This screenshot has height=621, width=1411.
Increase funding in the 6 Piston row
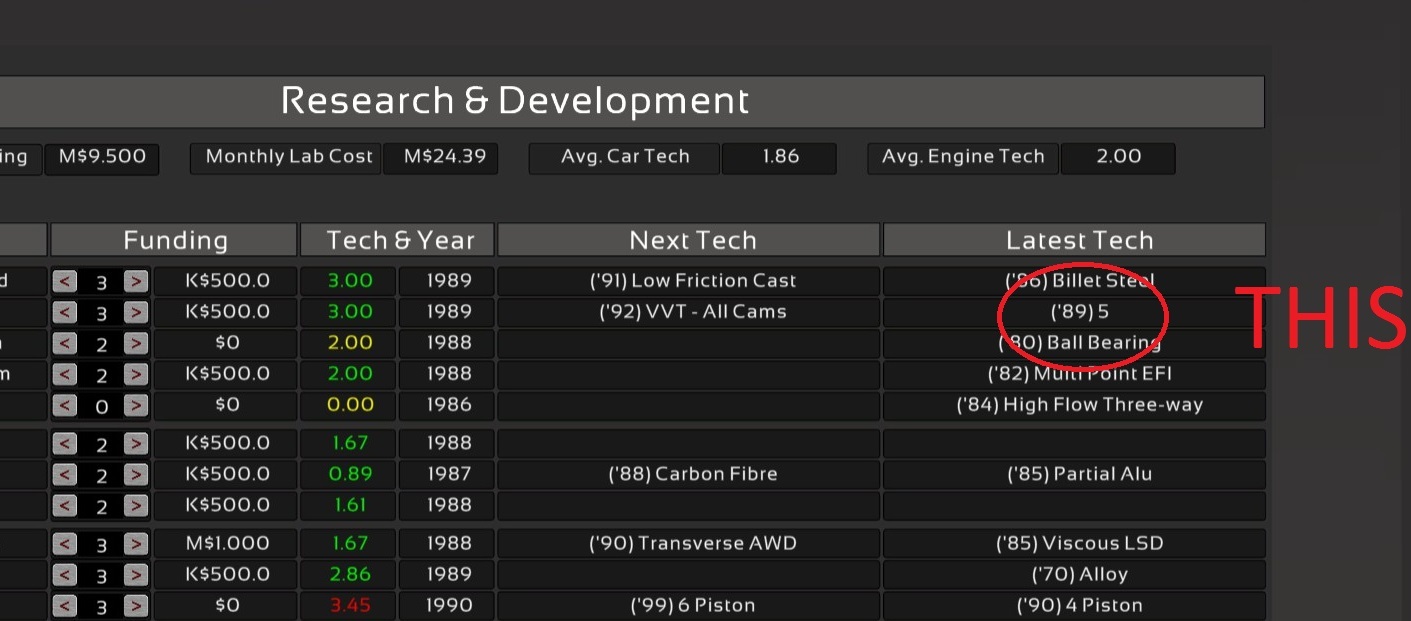pyautogui.click(x=136, y=606)
